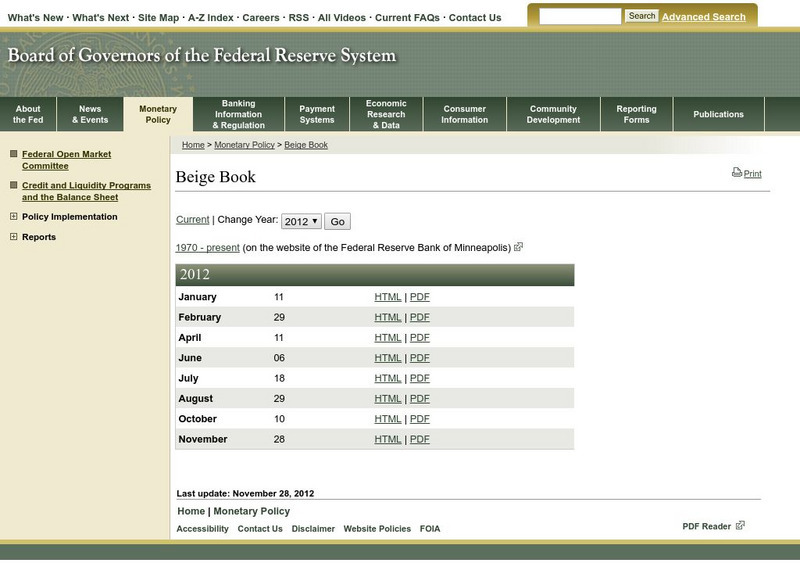Focus the site search input field
Image resolution: width=800 pixels, height=563 pixels.
[580, 16]
